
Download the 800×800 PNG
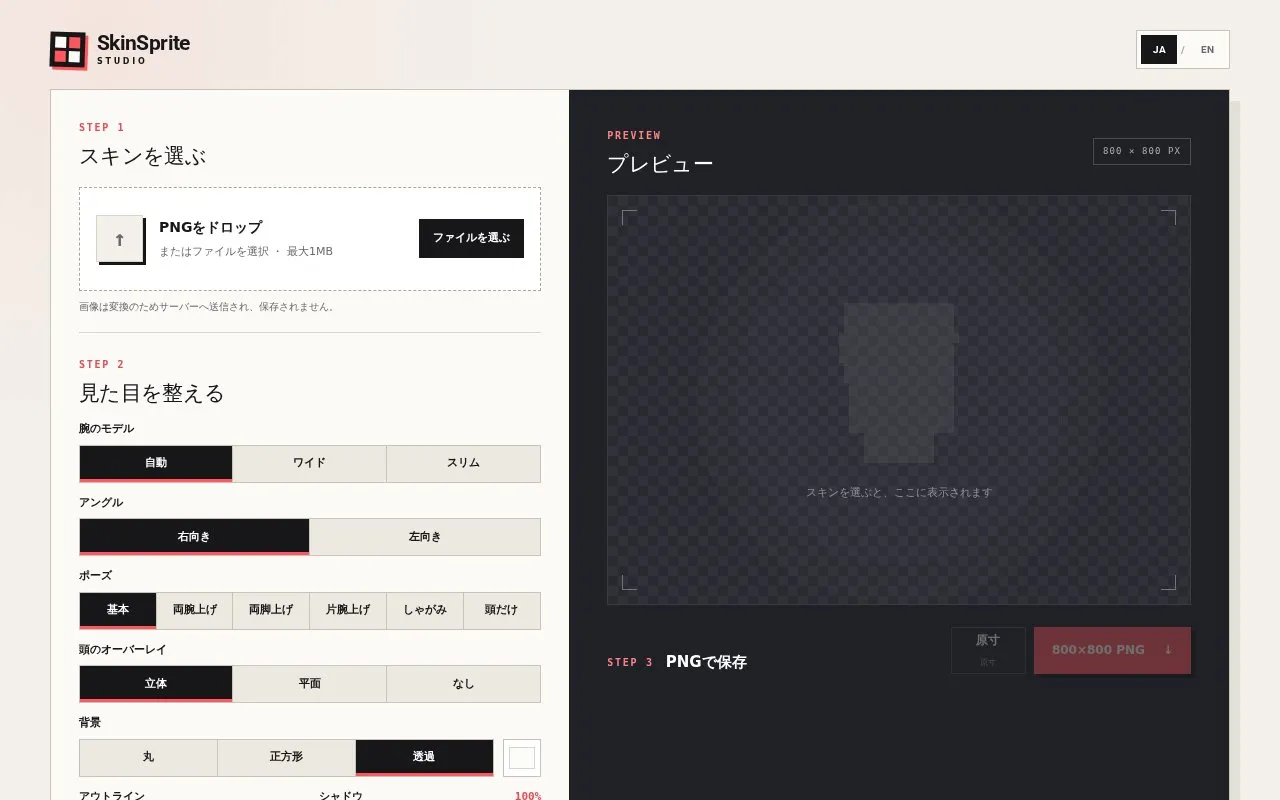tap(1112, 650)
